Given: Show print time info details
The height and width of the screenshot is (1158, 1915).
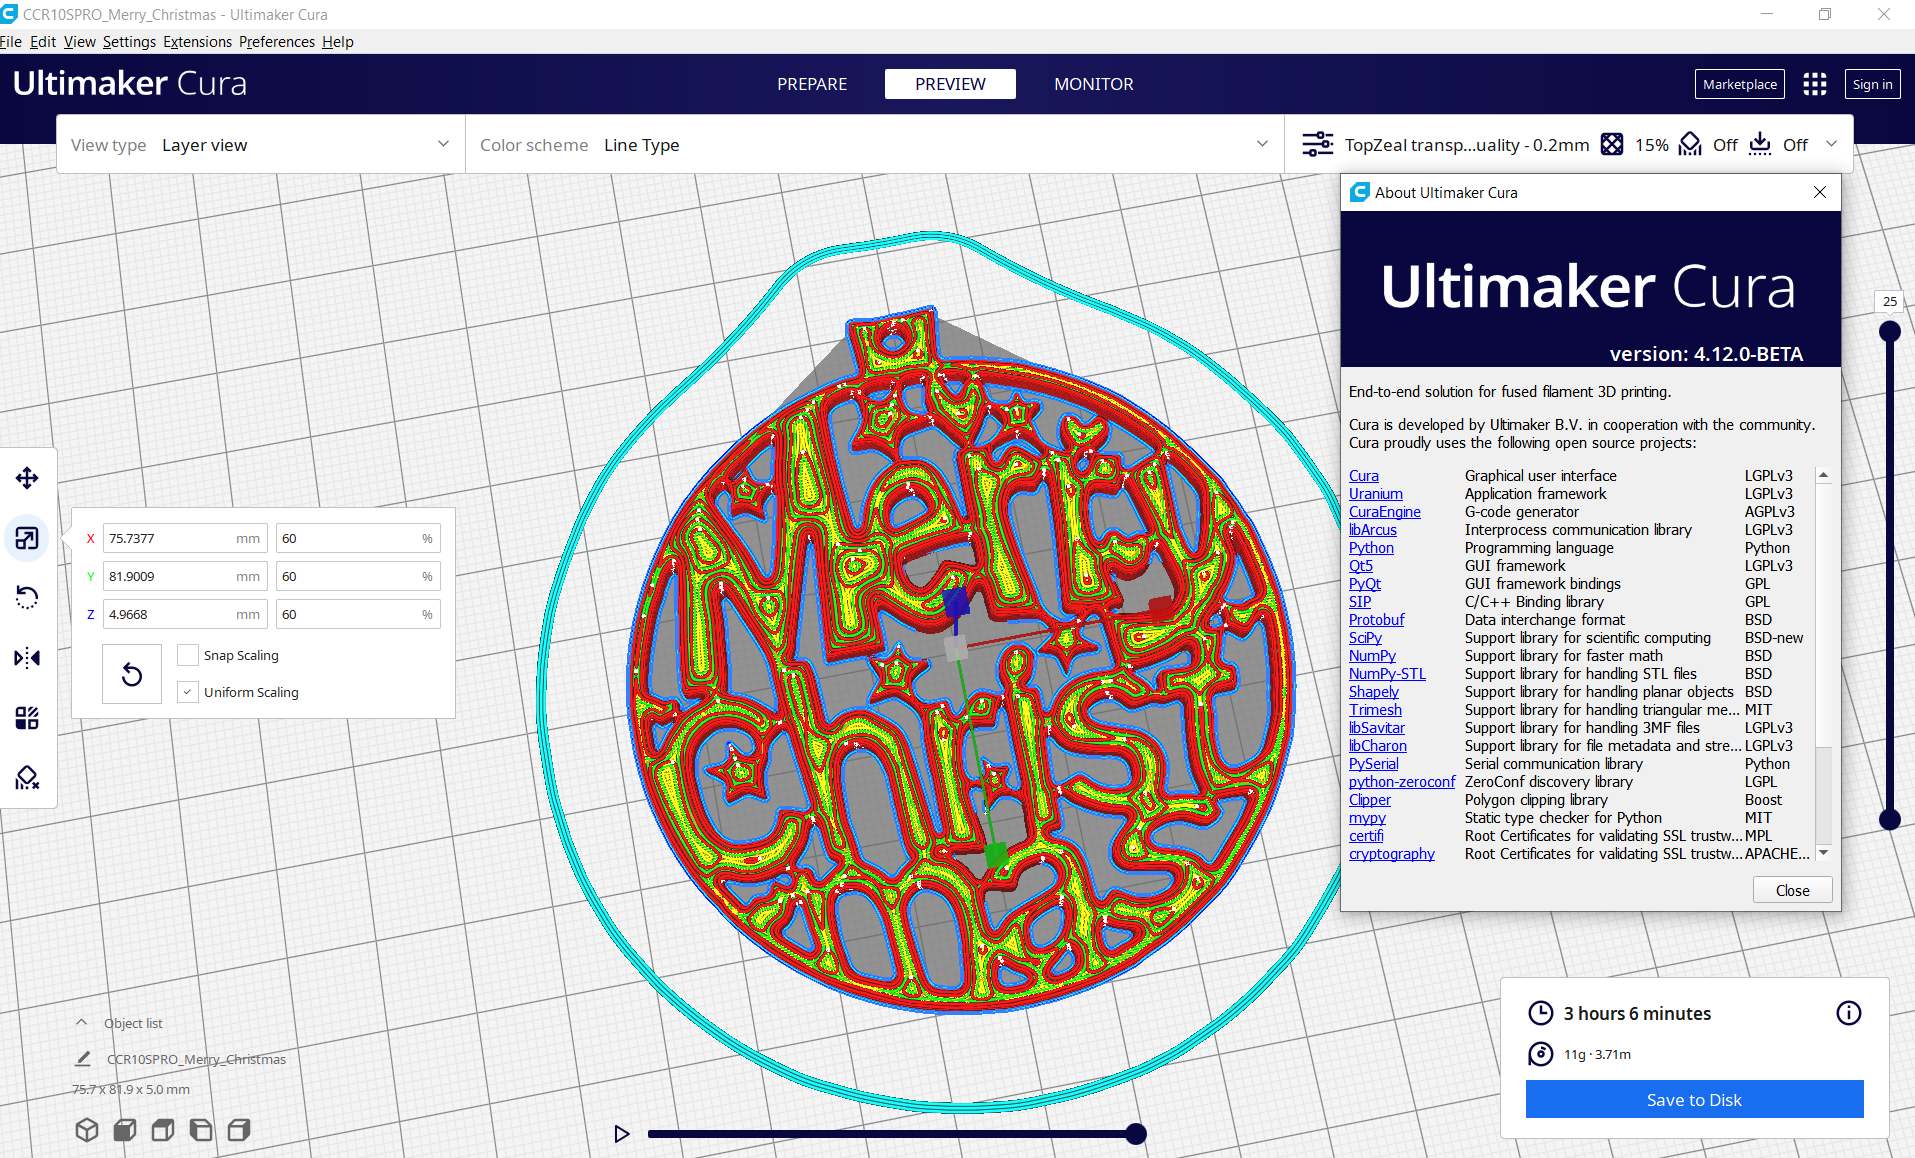Looking at the screenshot, I should tap(1849, 1013).
